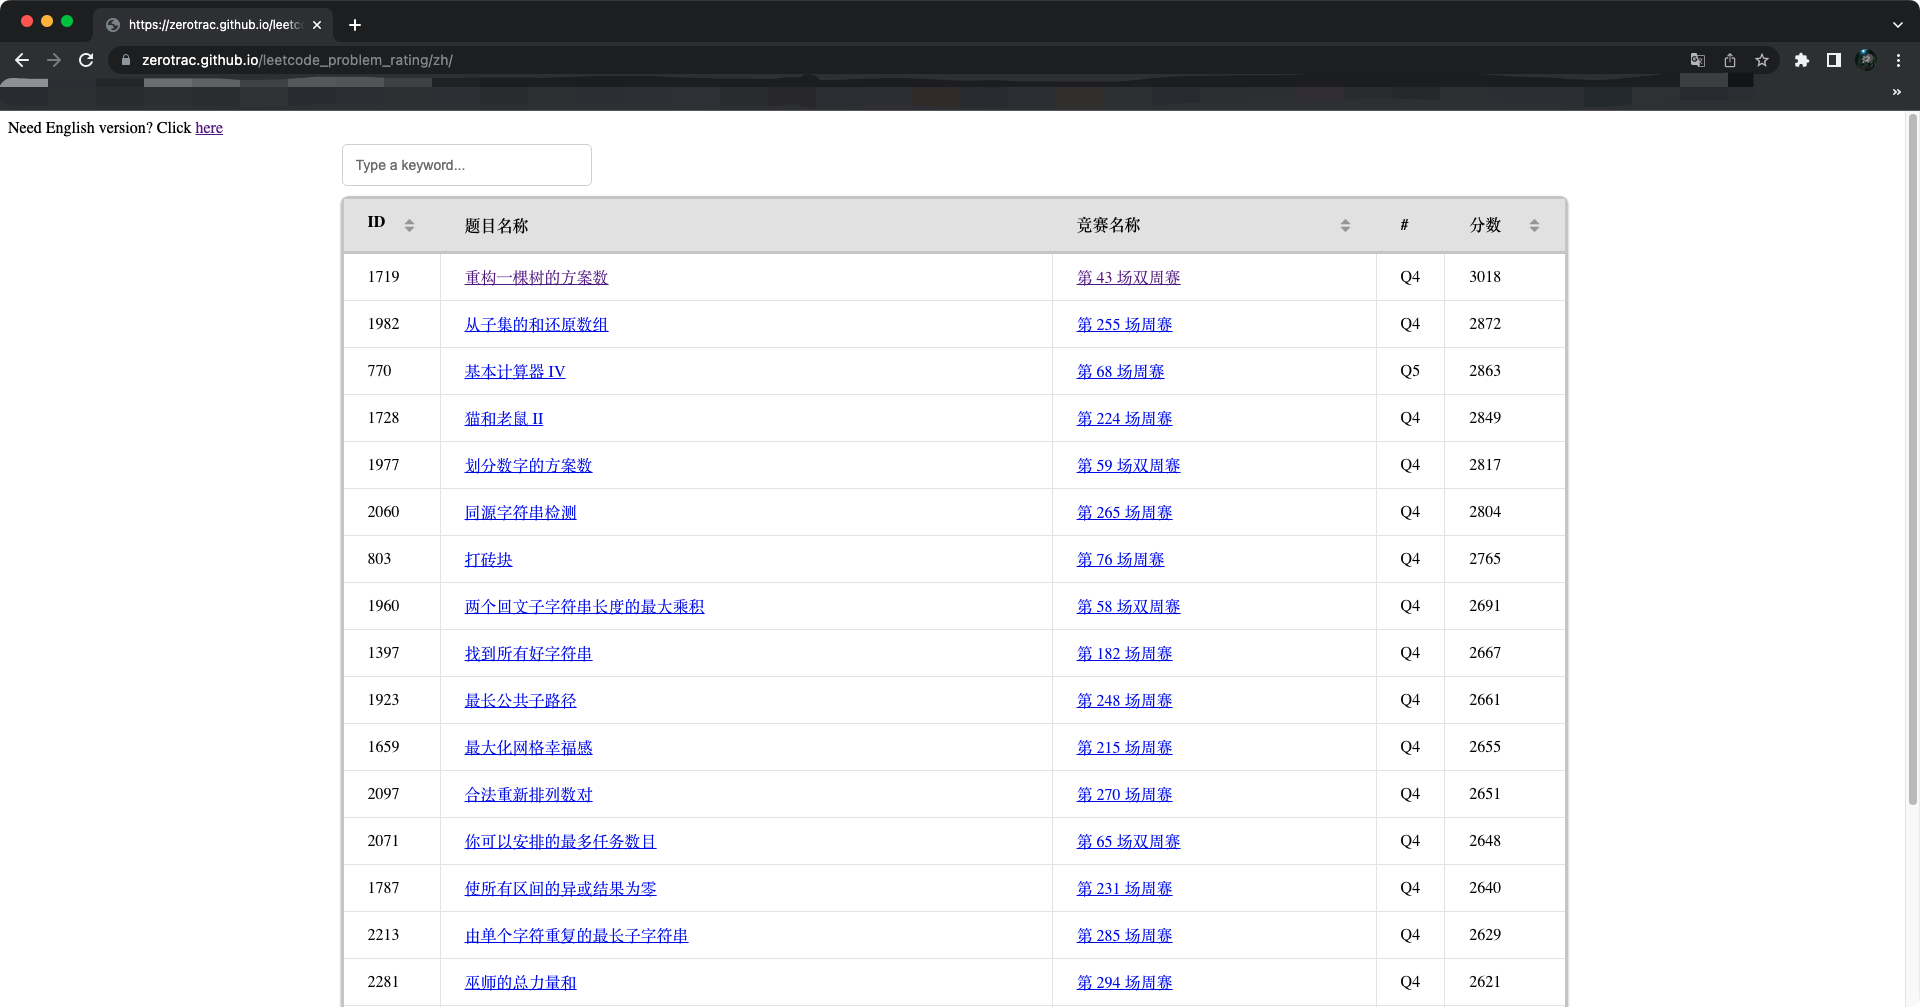Click the share icon in the toolbar

coord(1729,60)
